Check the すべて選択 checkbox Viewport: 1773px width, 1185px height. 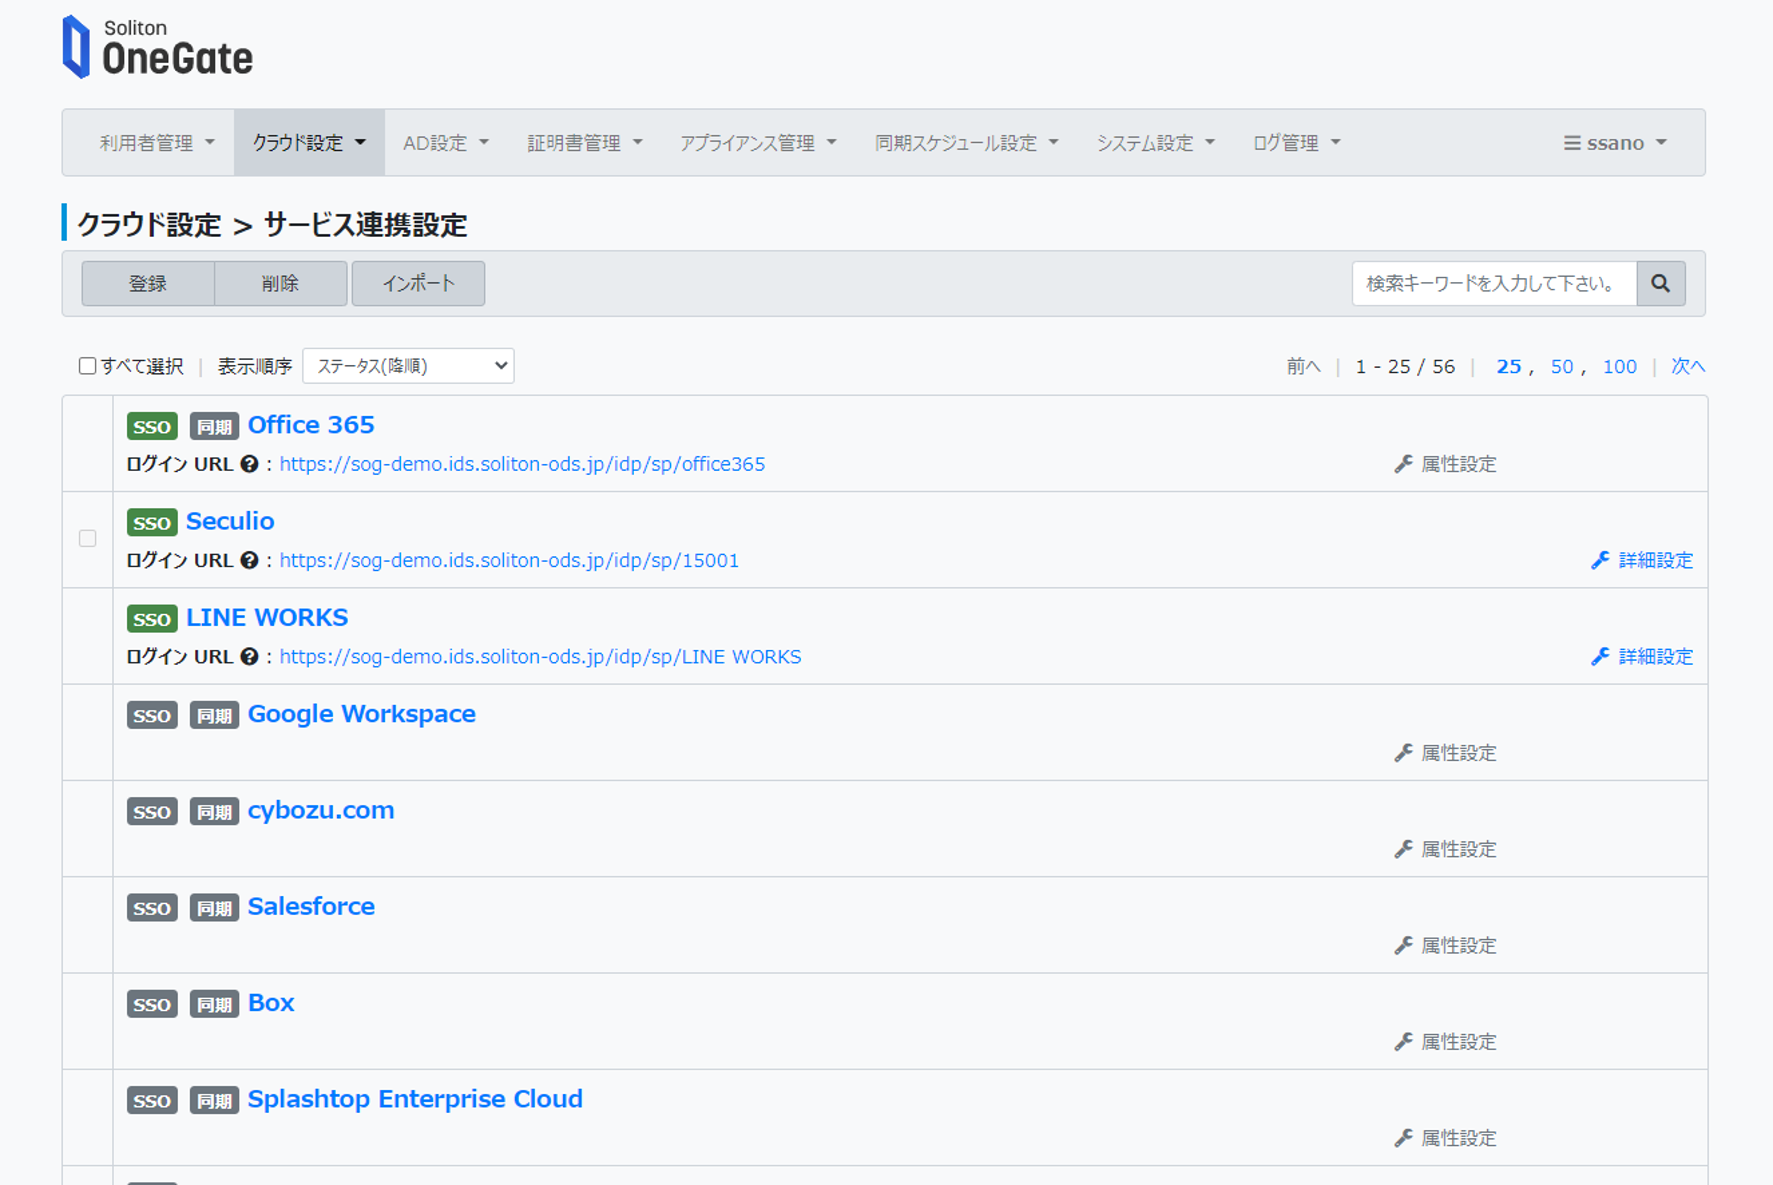88,365
